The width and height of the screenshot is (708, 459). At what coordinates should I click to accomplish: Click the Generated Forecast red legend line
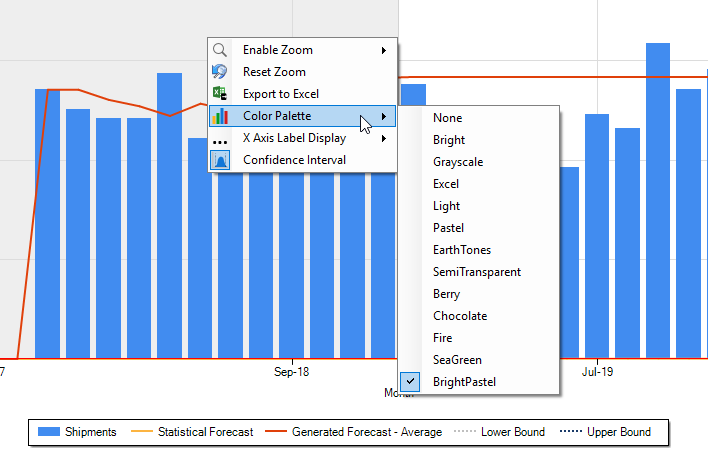[276, 432]
